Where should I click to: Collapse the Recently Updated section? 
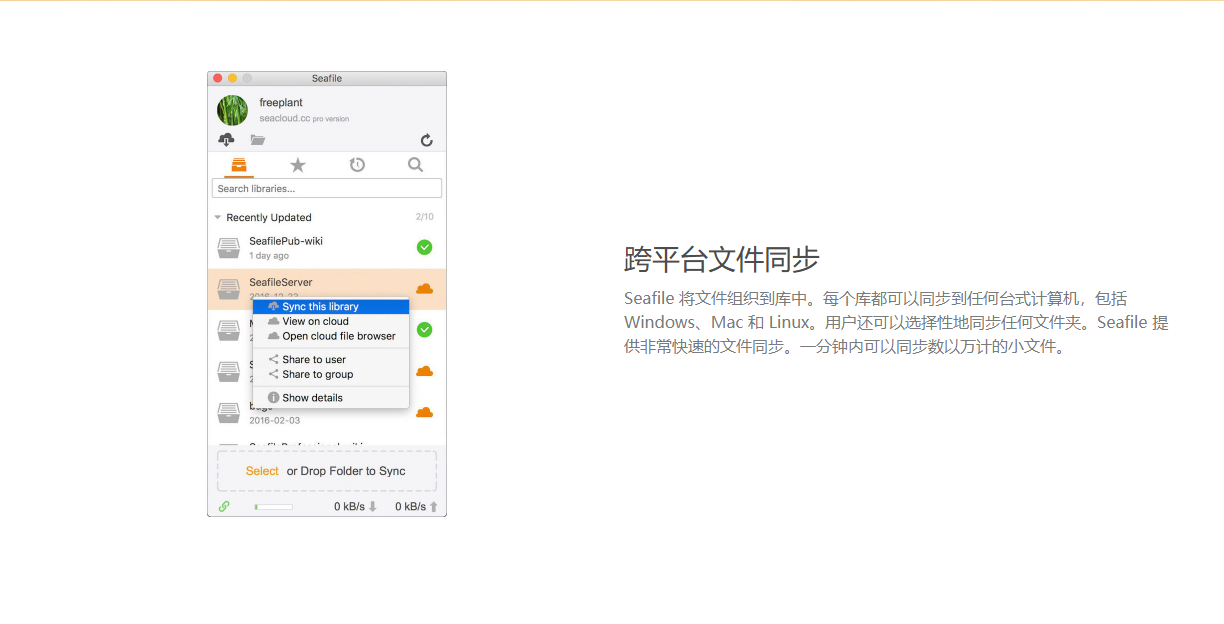point(218,217)
